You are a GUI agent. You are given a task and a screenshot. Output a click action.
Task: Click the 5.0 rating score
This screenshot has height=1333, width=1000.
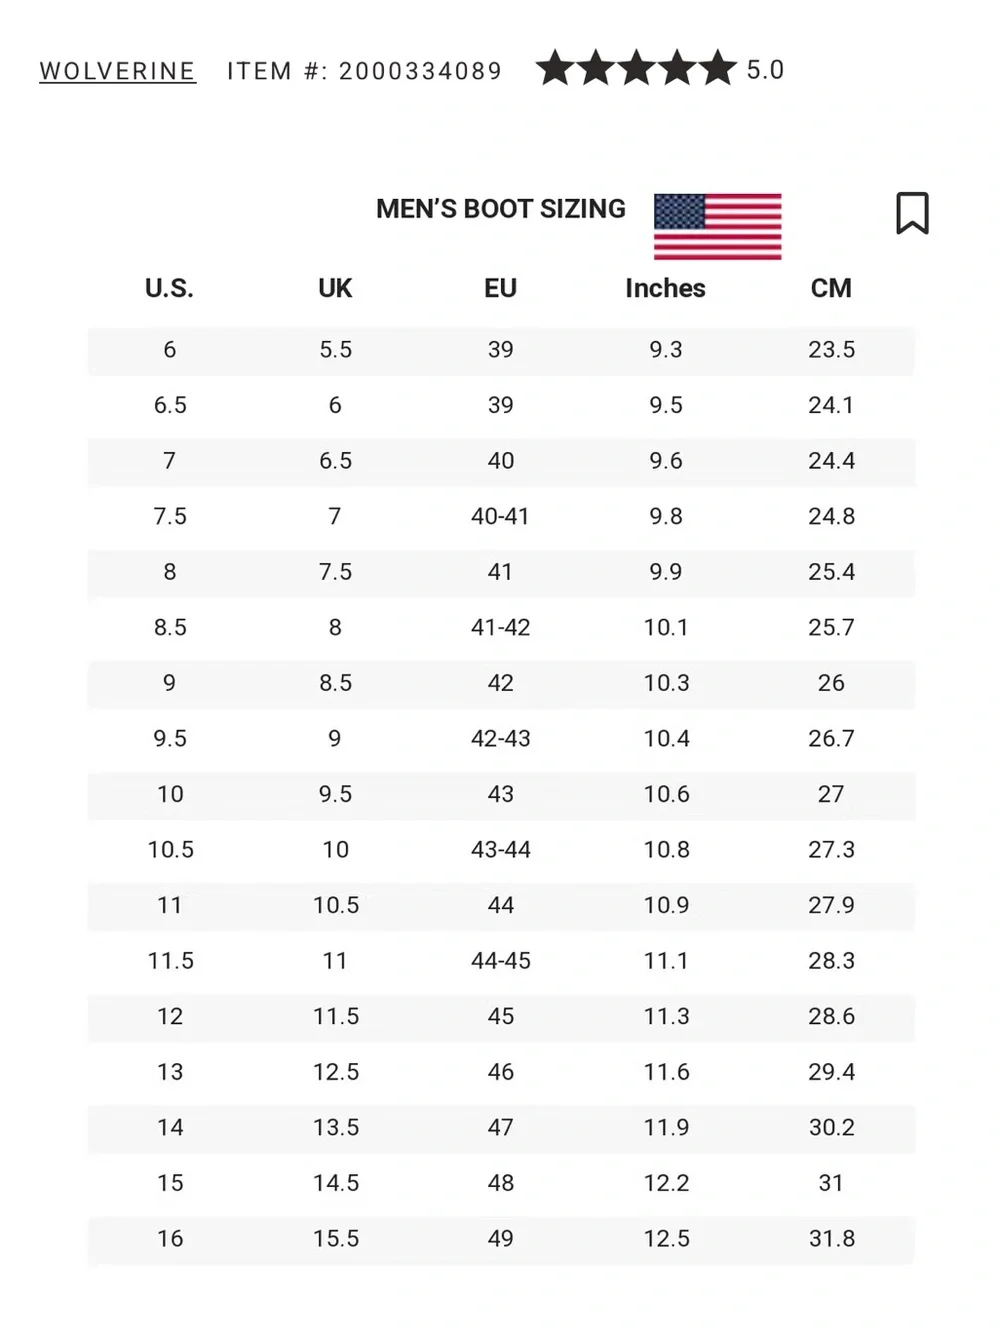coord(766,70)
